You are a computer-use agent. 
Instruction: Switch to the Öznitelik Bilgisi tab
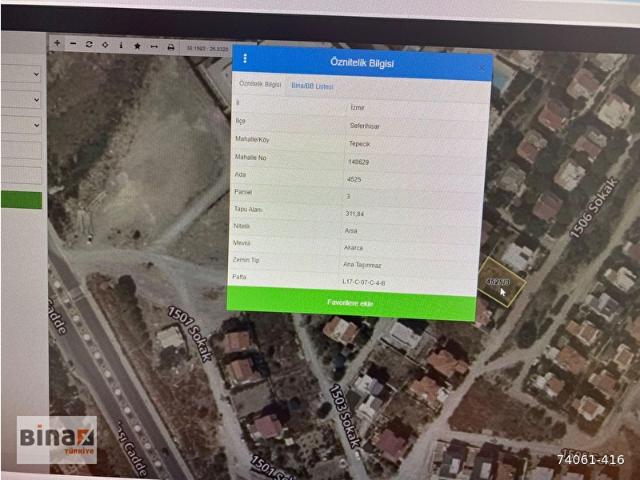[259, 85]
